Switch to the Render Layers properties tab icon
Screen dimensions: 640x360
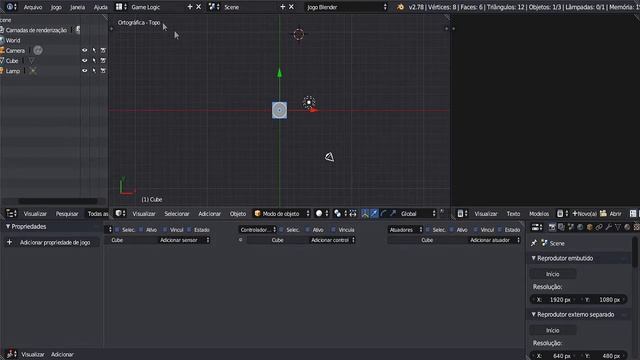(x=561, y=227)
